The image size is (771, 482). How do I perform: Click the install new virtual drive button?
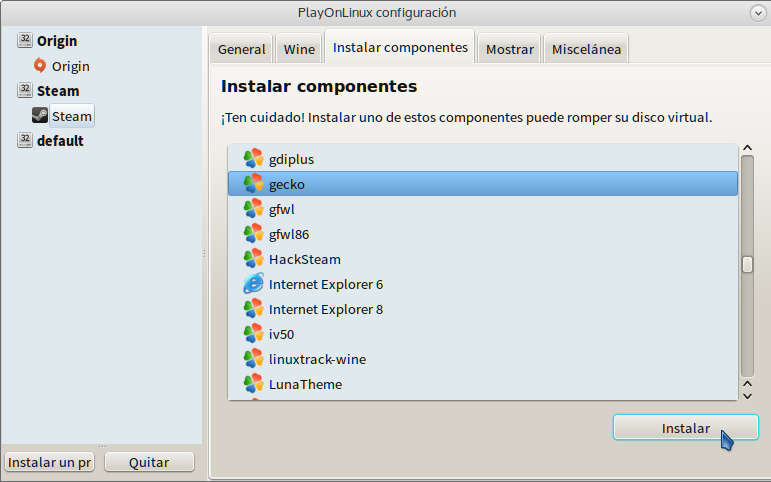tap(50, 462)
